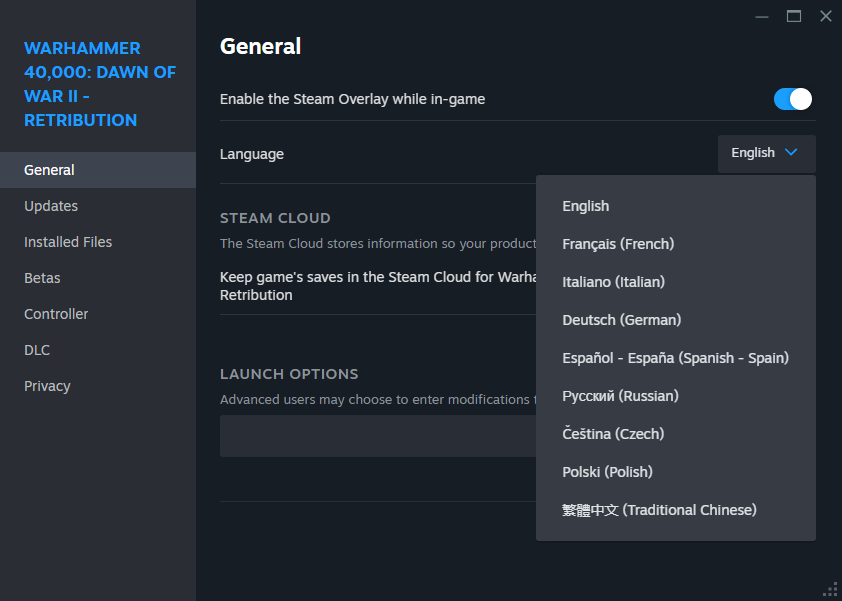Select English from the language list
The width and height of the screenshot is (842, 601).
(586, 206)
